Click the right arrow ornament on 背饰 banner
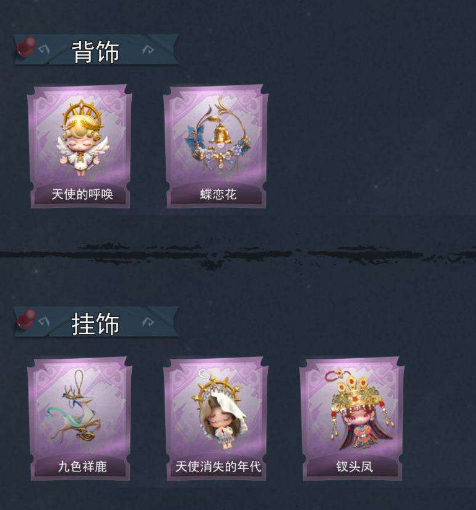Viewport: 476px width, 510px height. [x=148, y=50]
